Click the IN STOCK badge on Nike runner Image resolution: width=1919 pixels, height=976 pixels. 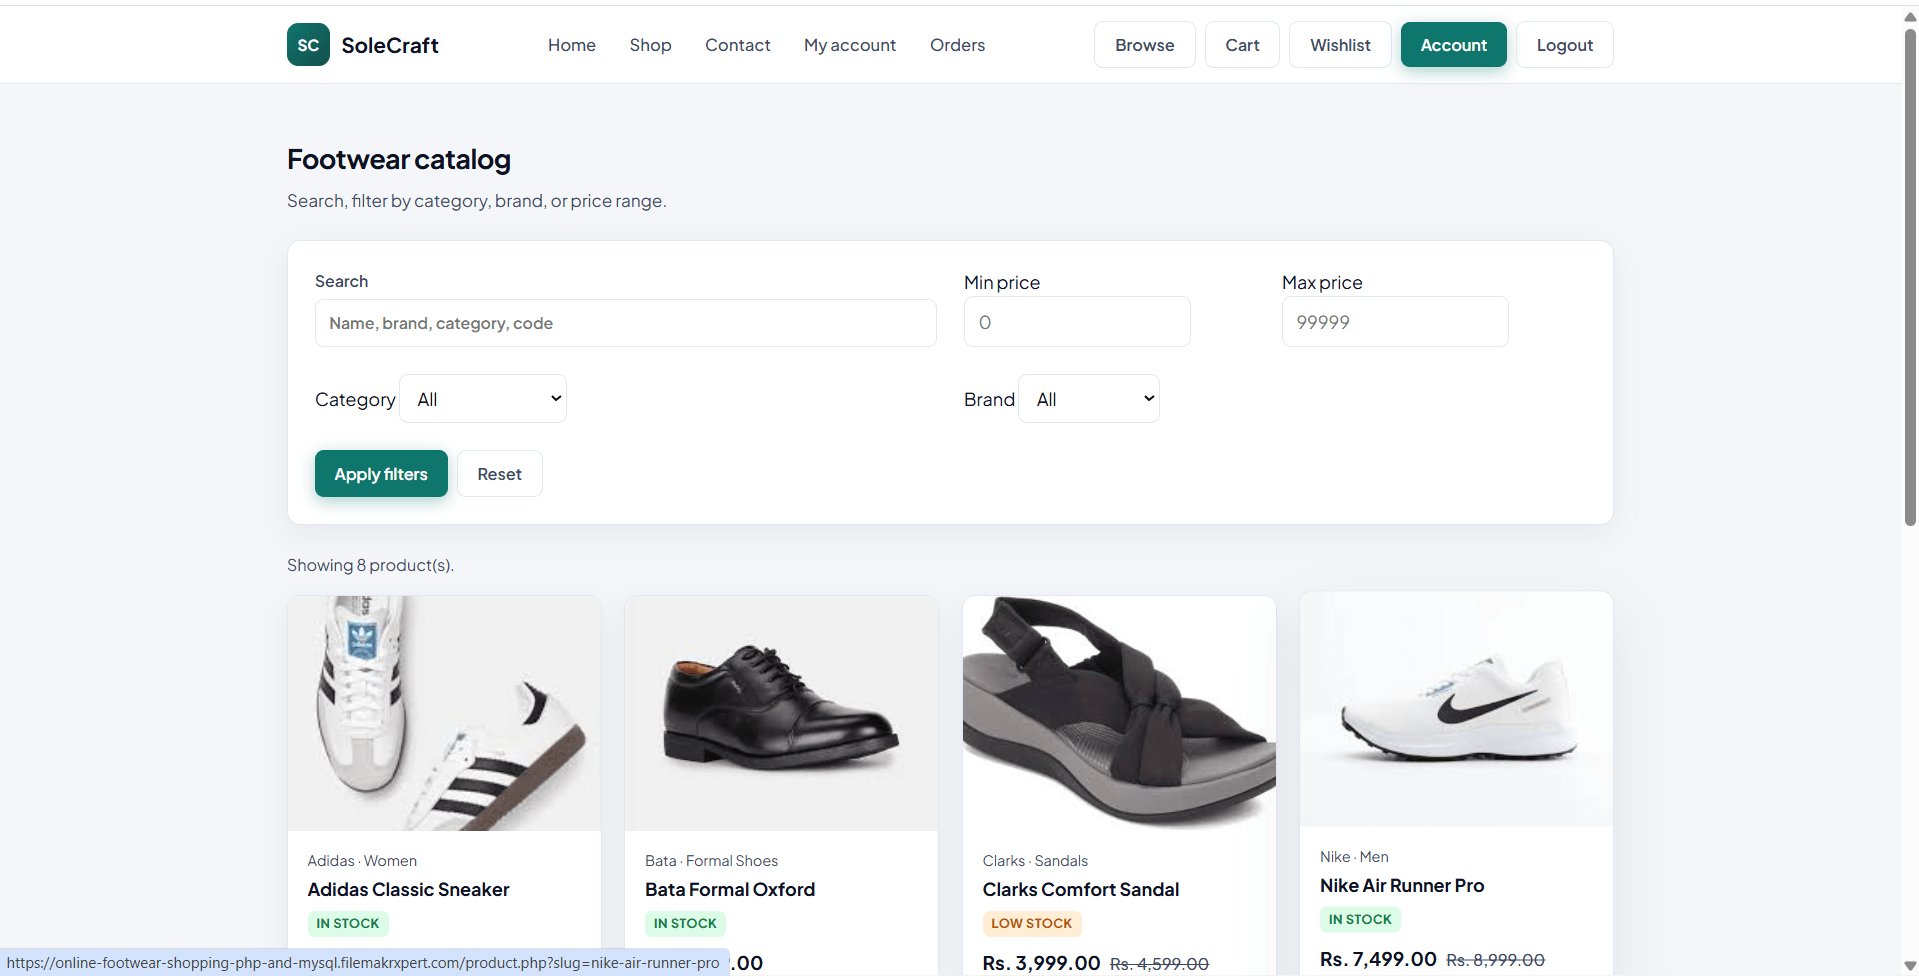click(x=1360, y=919)
